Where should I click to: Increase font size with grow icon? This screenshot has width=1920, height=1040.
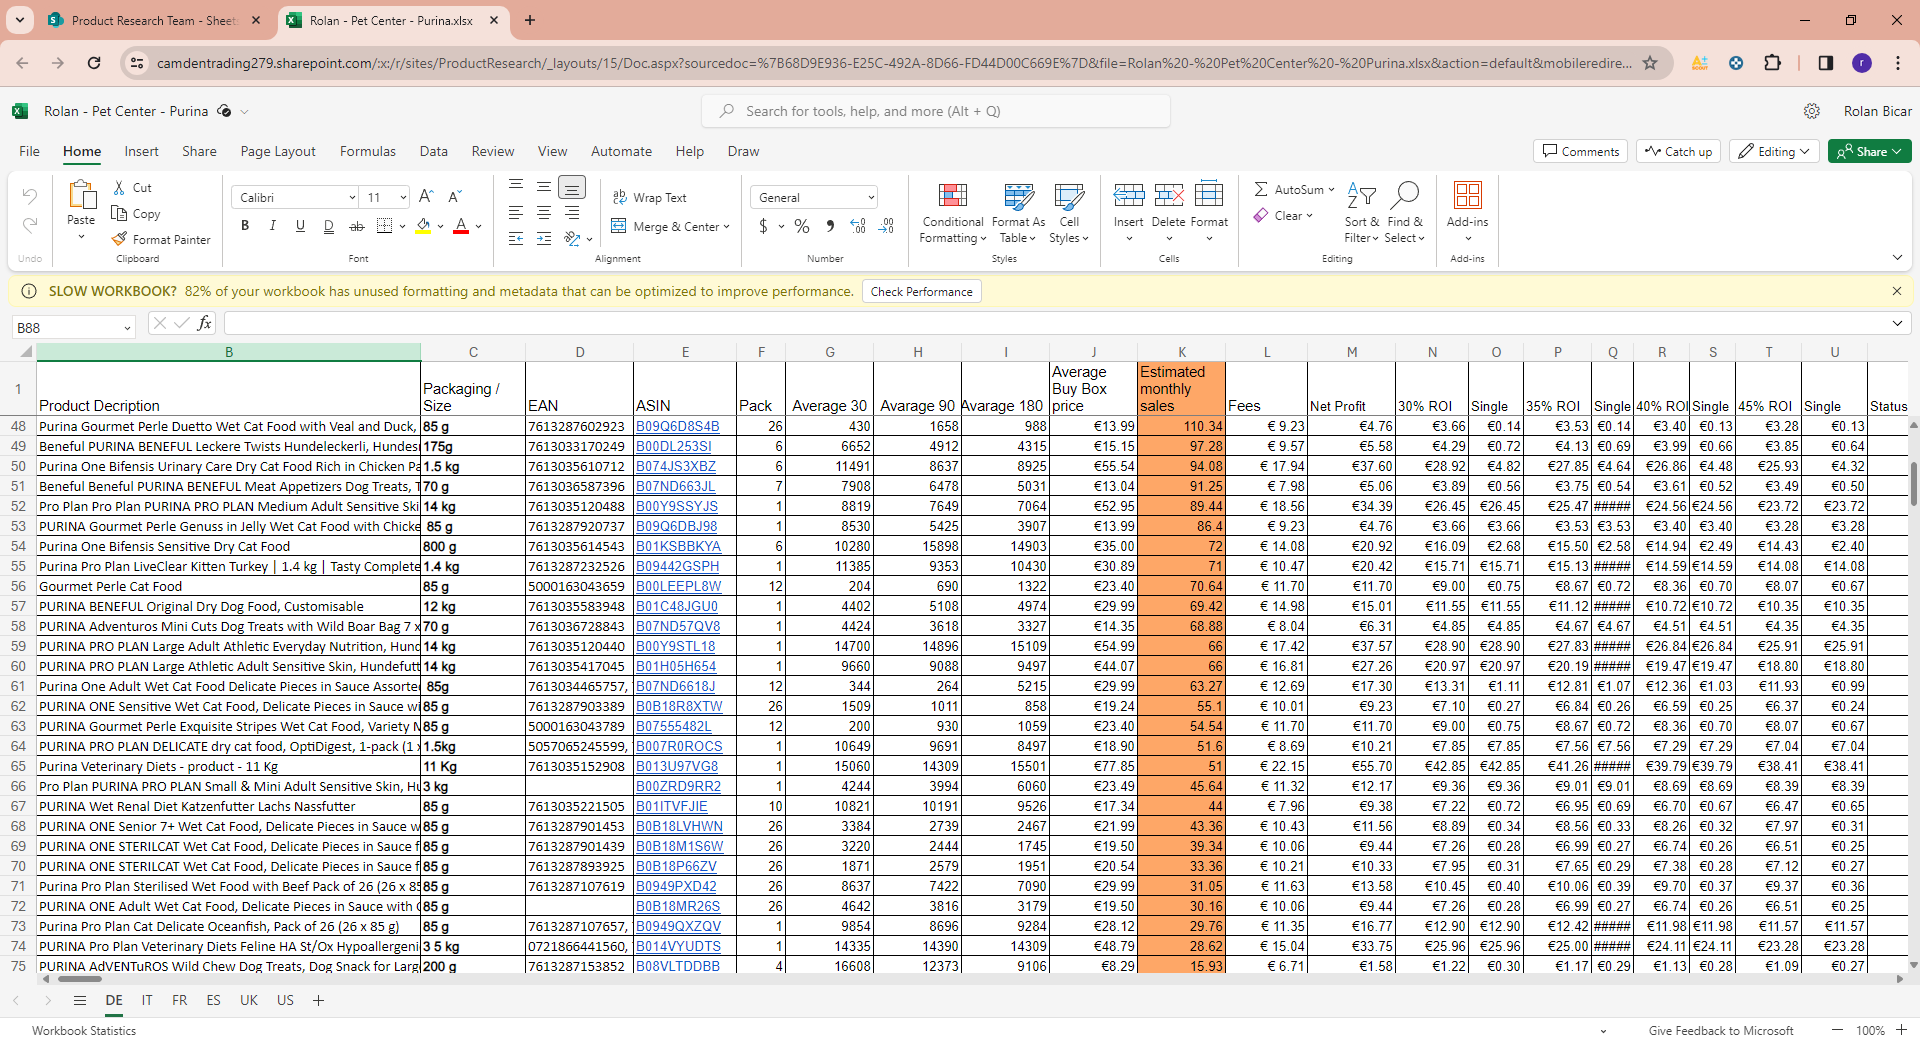[x=427, y=197]
